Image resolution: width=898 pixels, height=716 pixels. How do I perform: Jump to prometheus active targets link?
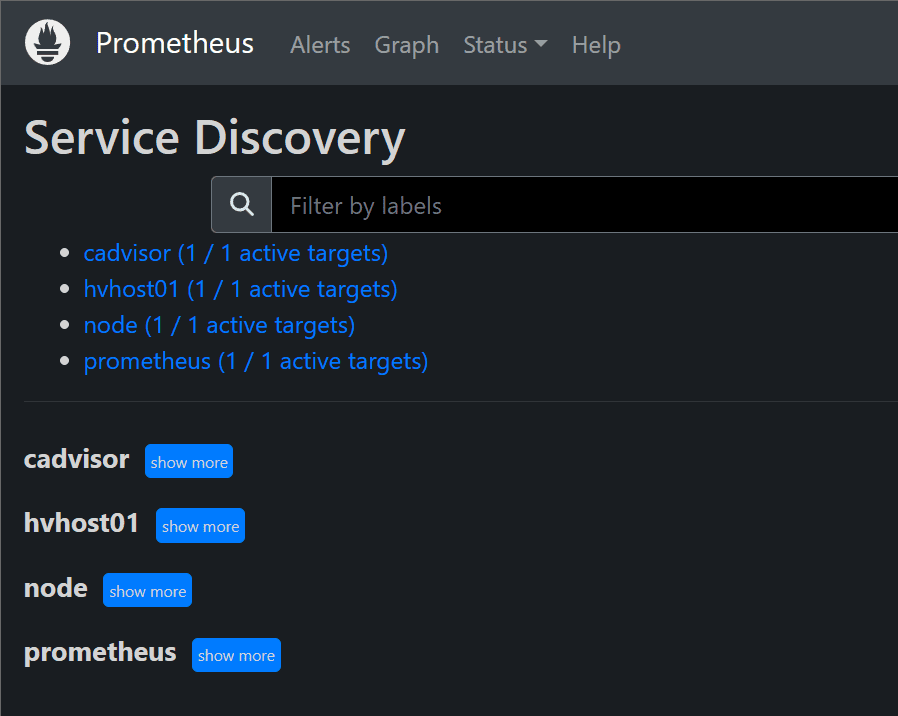click(x=256, y=361)
